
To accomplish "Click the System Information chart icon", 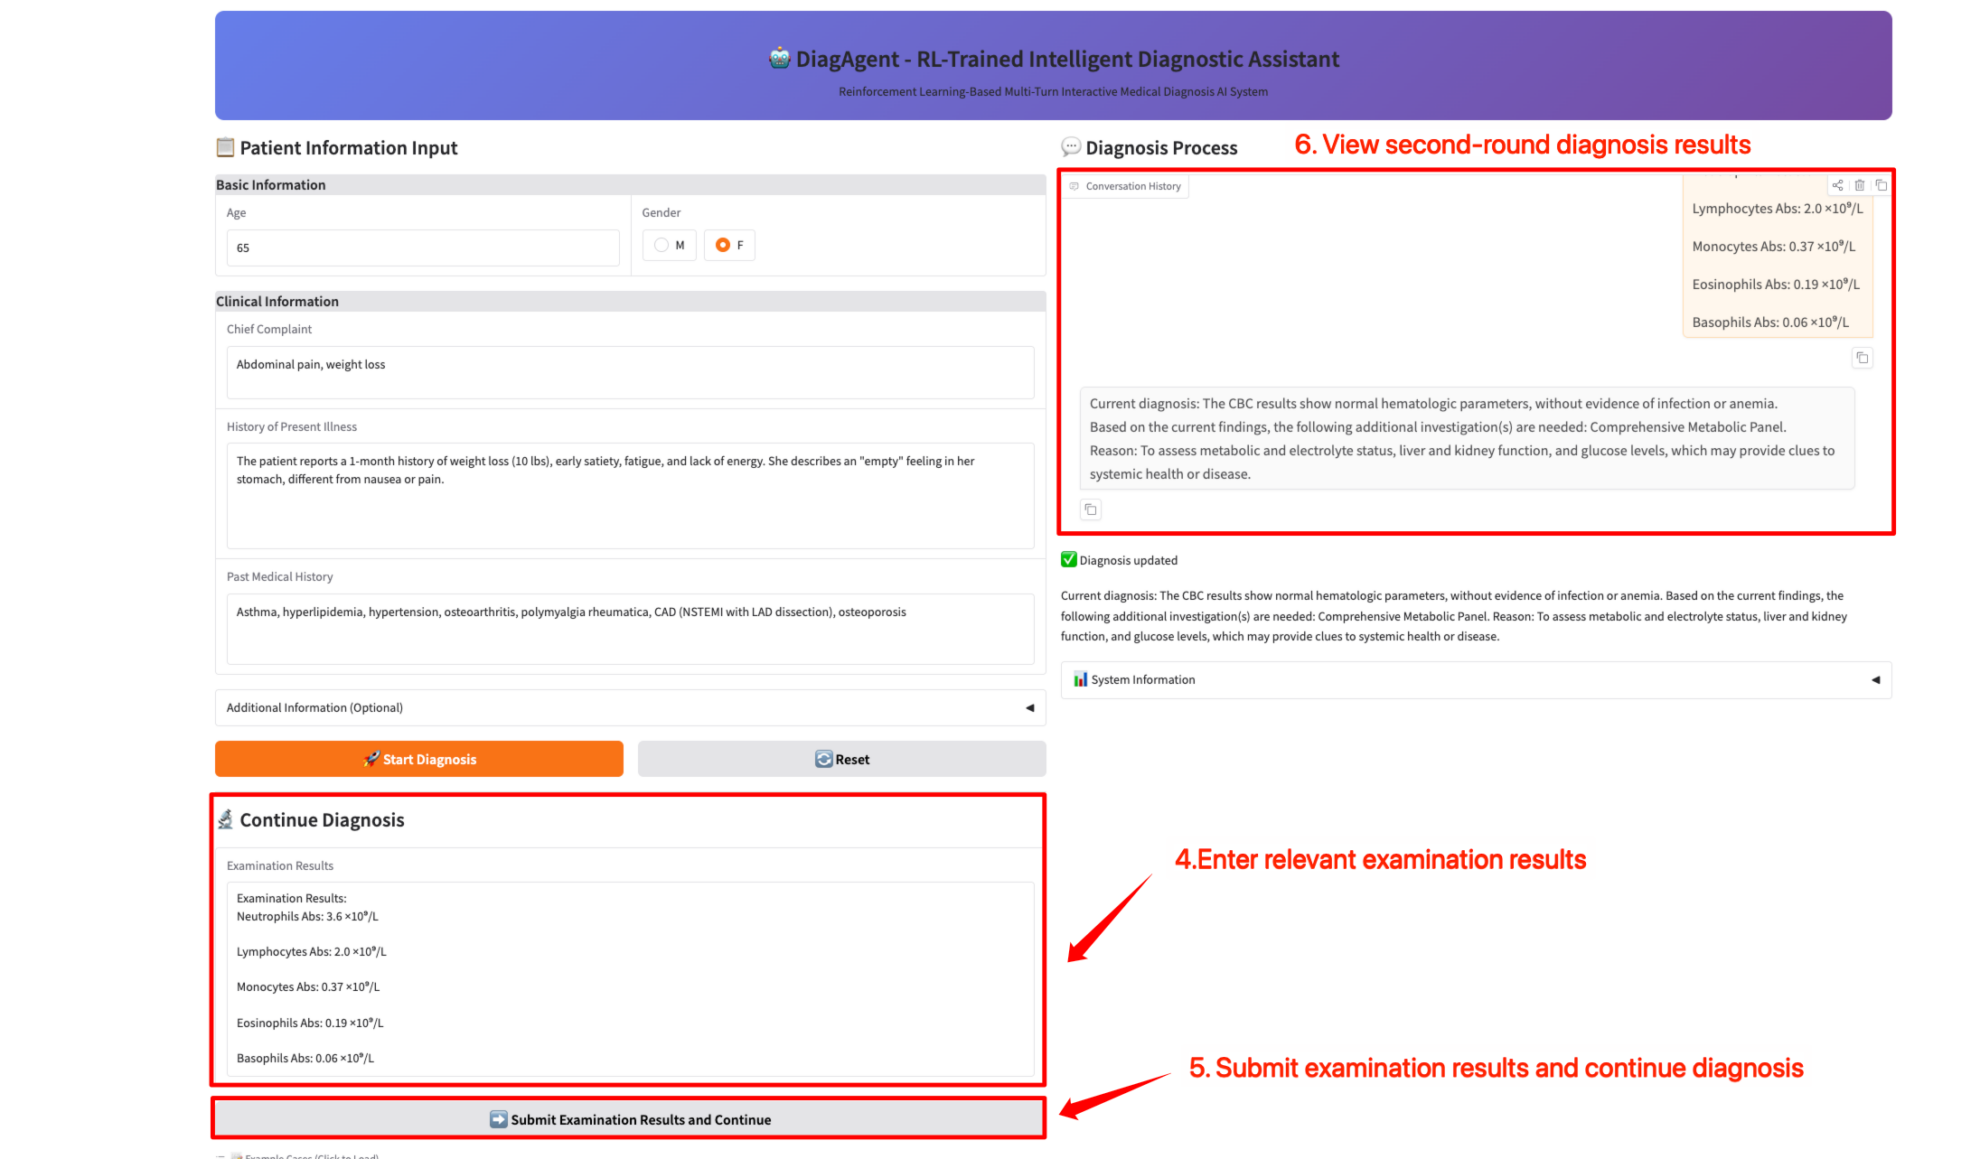I will pyautogui.click(x=1080, y=679).
